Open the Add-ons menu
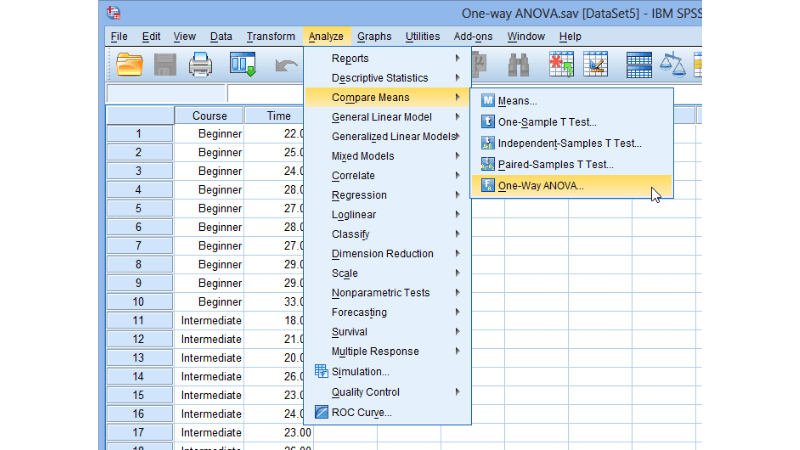Image resolution: width=800 pixels, height=450 pixels. pyautogui.click(x=473, y=36)
